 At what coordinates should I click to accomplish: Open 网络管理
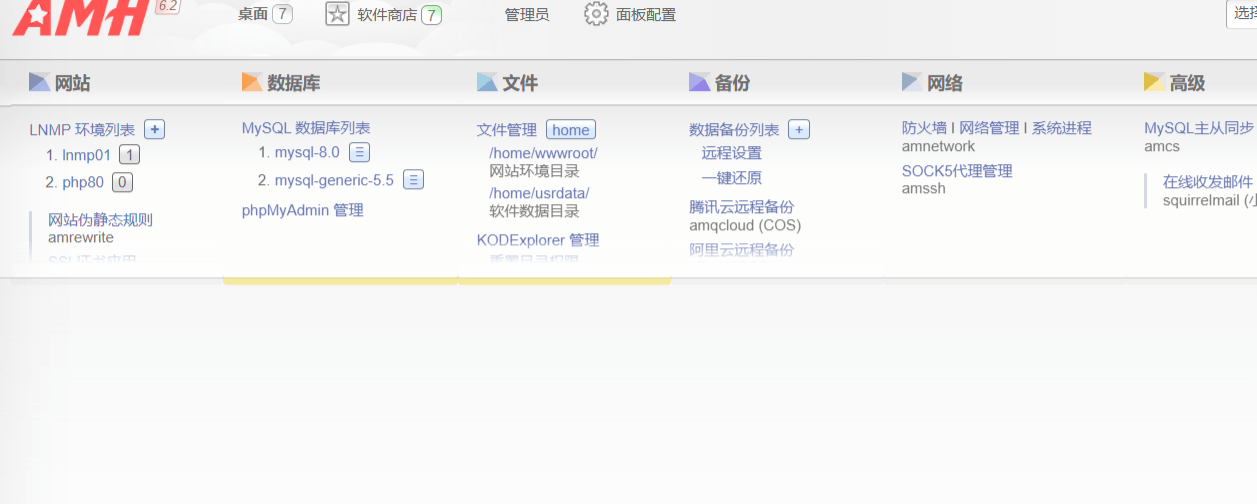point(989,128)
